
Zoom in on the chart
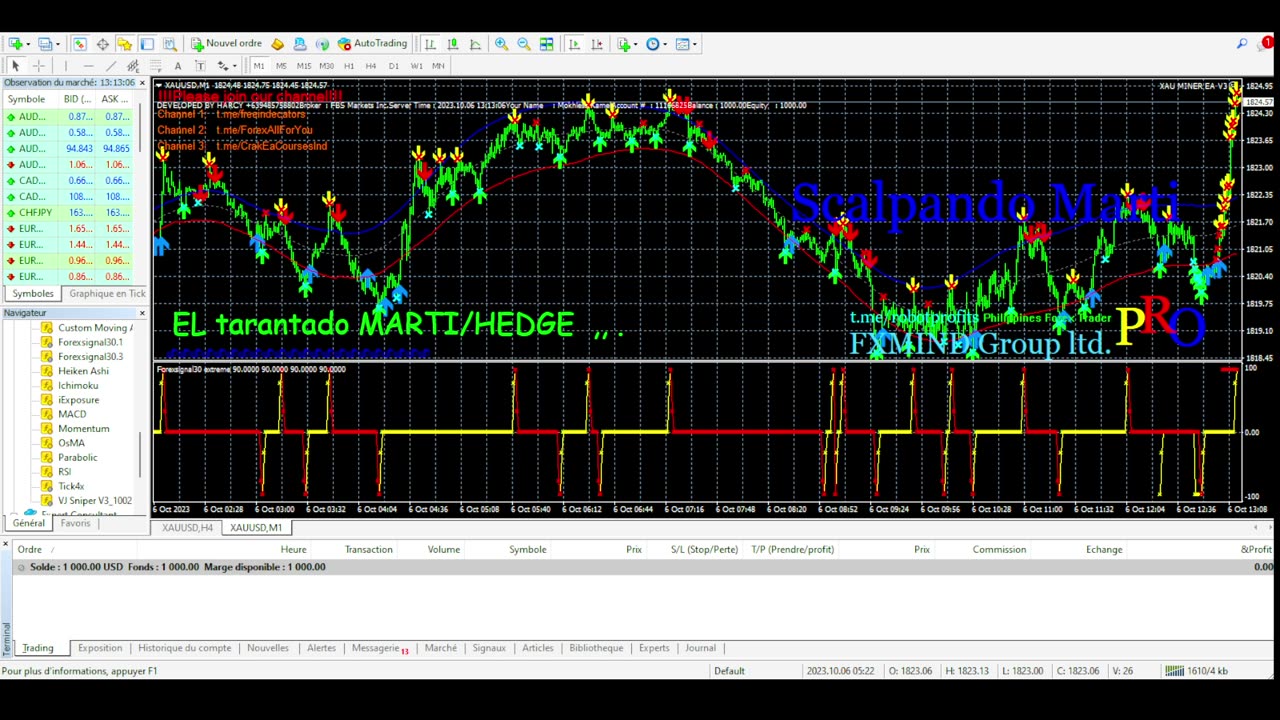(501, 44)
